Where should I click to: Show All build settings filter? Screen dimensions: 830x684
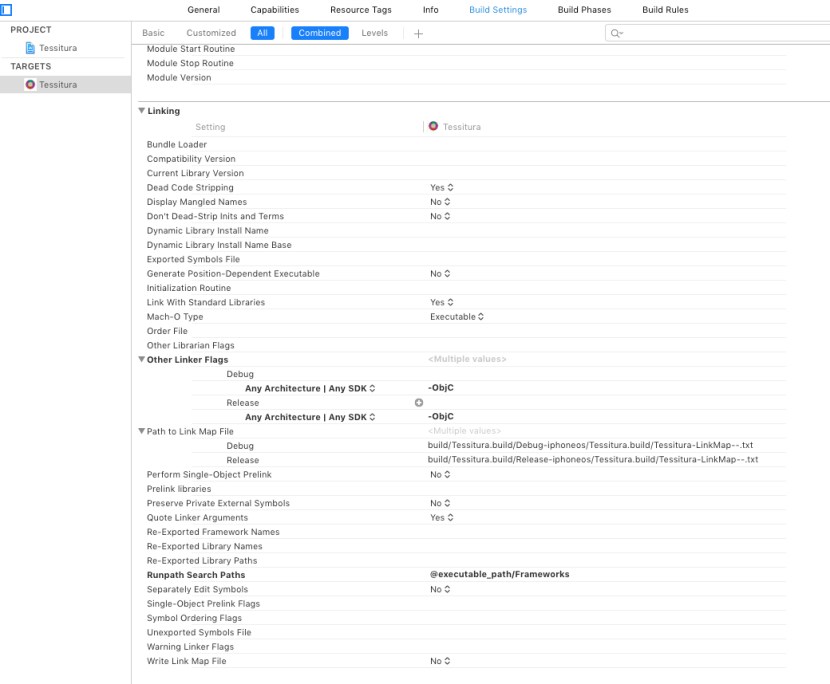pos(262,33)
